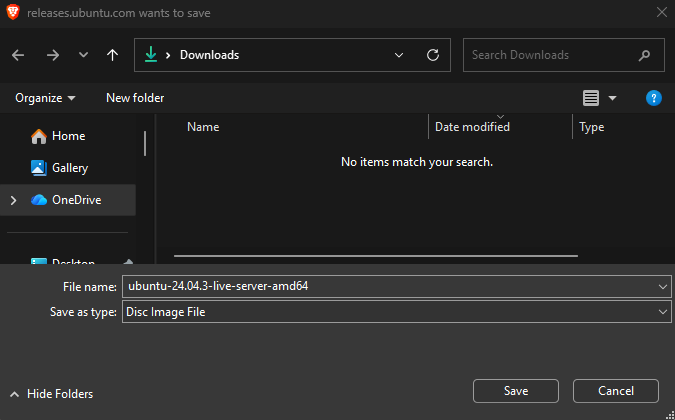Click the view layout icon
Viewport: 675px width, 420px height.
pyautogui.click(x=591, y=98)
